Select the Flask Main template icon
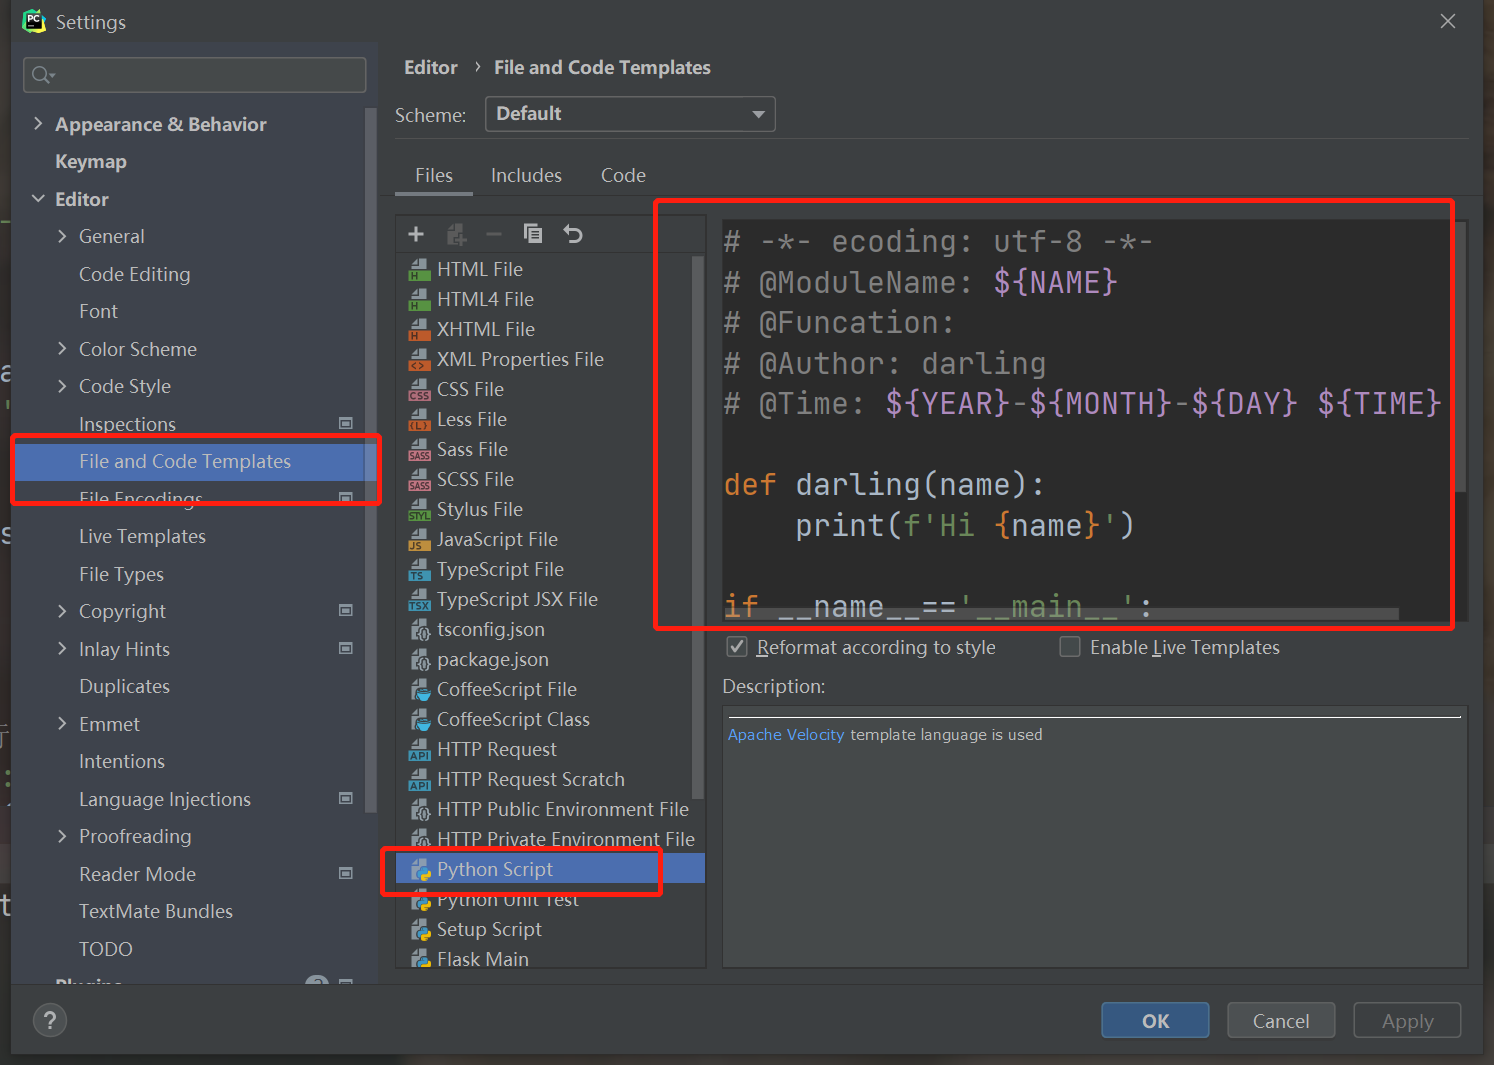The image size is (1494, 1065). [x=421, y=959]
